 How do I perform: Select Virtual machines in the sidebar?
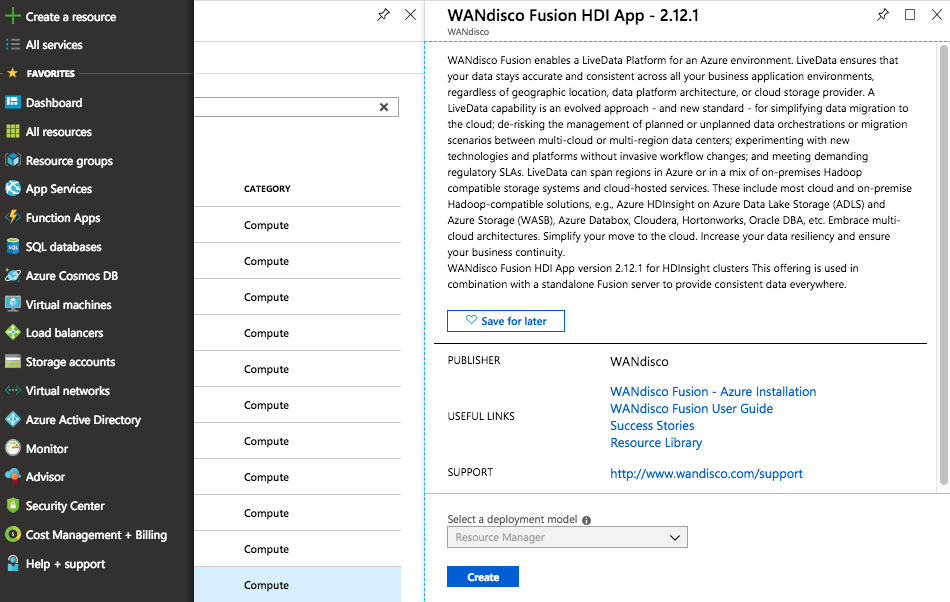(x=68, y=305)
